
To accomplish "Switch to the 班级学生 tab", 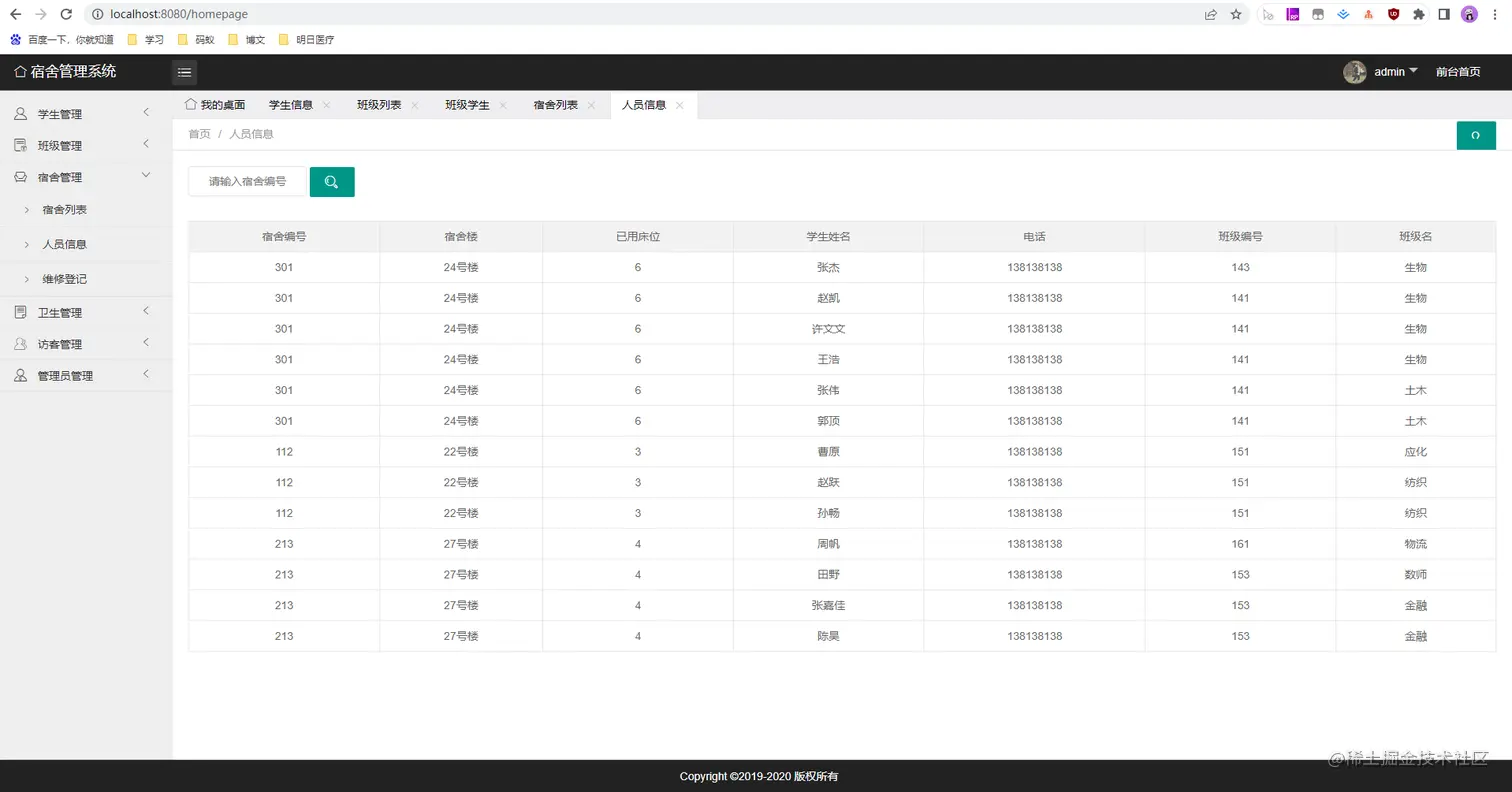I will tap(467, 105).
